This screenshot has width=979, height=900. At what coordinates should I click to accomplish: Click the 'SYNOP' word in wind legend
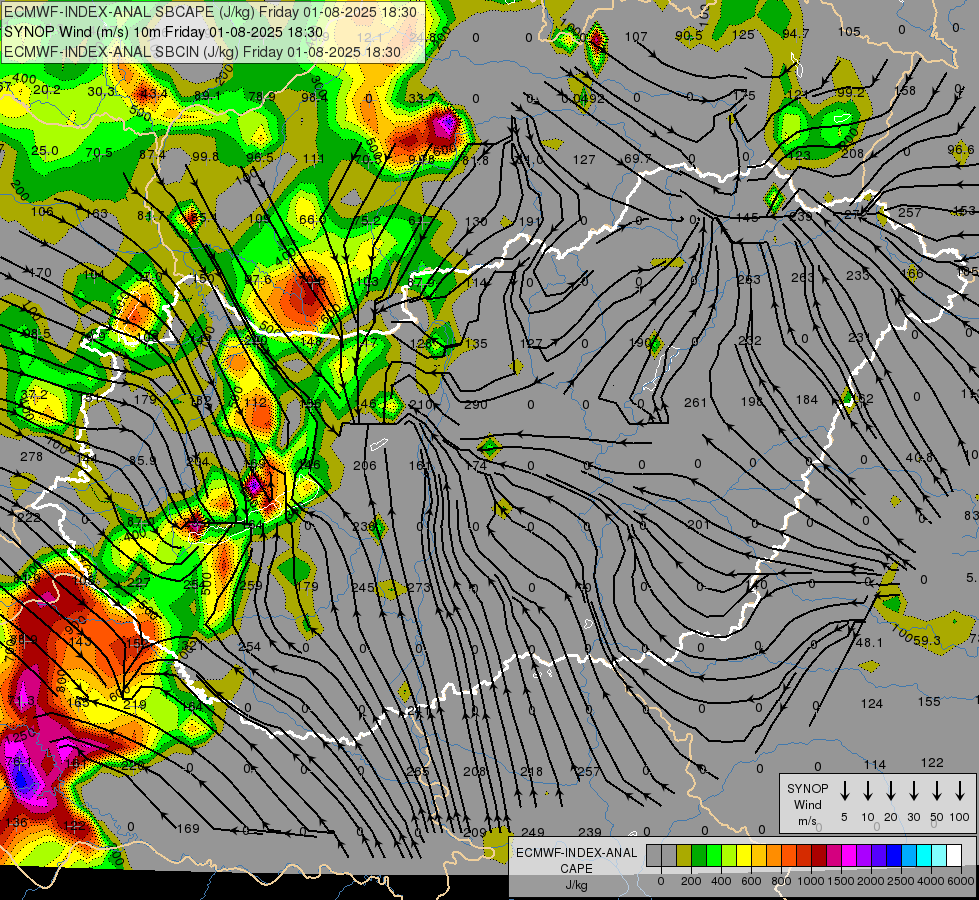(807, 789)
